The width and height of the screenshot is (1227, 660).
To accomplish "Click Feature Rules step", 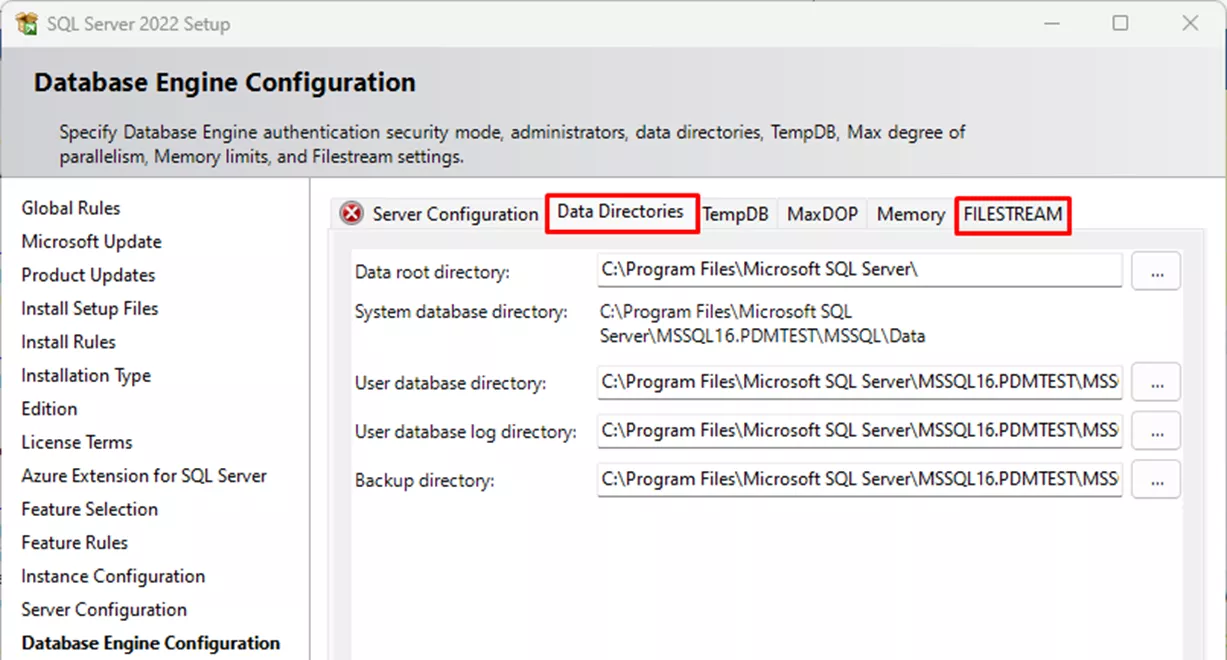I will pyautogui.click(x=75, y=543).
